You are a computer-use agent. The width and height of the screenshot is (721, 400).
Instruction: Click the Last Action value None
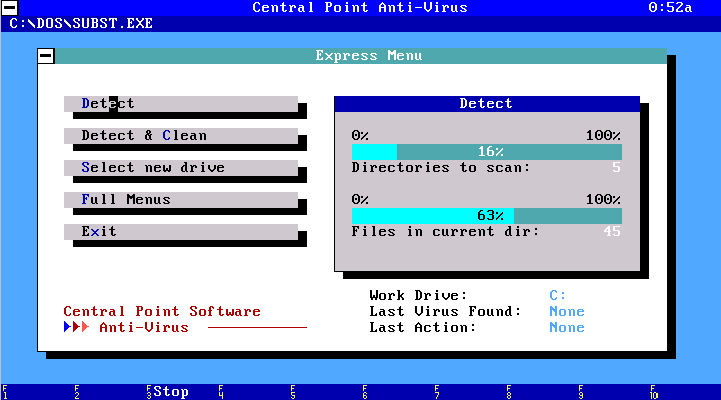(567, 327)
